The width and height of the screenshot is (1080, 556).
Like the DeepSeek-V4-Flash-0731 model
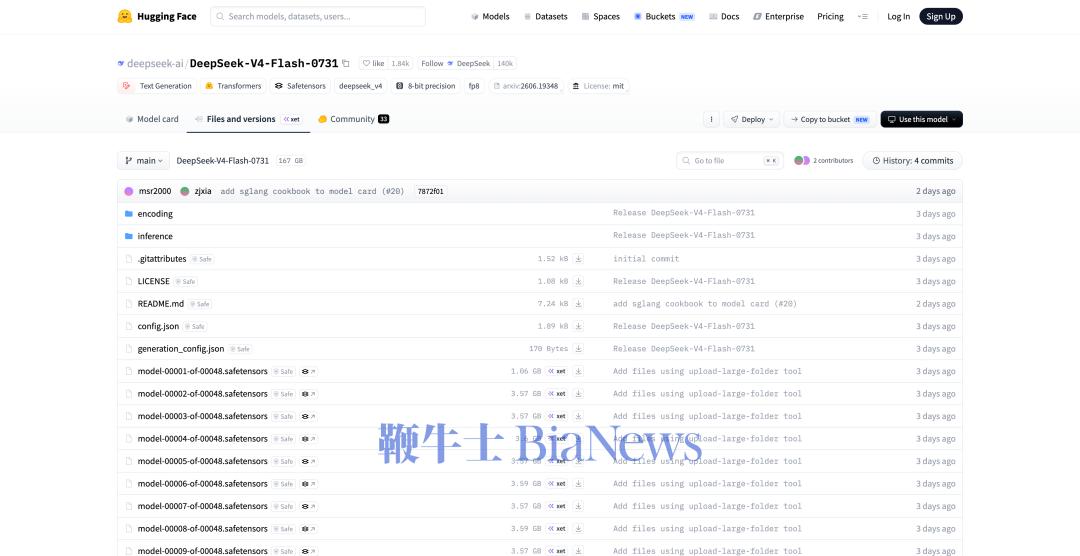point(373,63)
